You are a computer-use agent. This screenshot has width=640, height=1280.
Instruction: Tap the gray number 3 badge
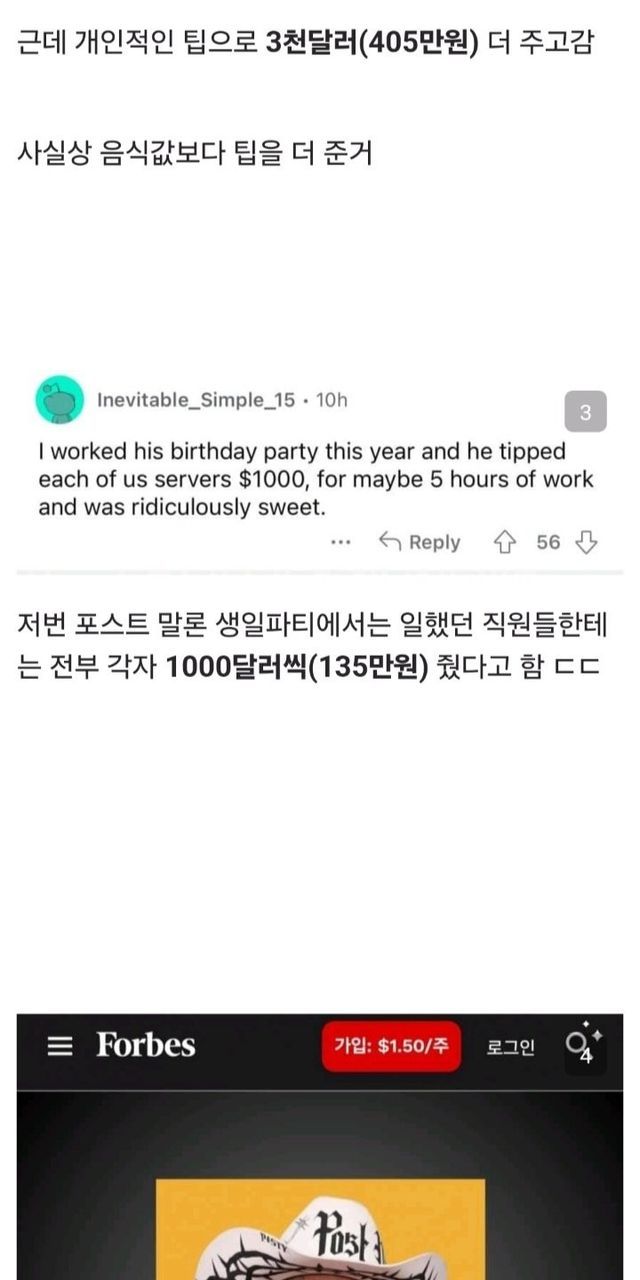coord(585,412)
